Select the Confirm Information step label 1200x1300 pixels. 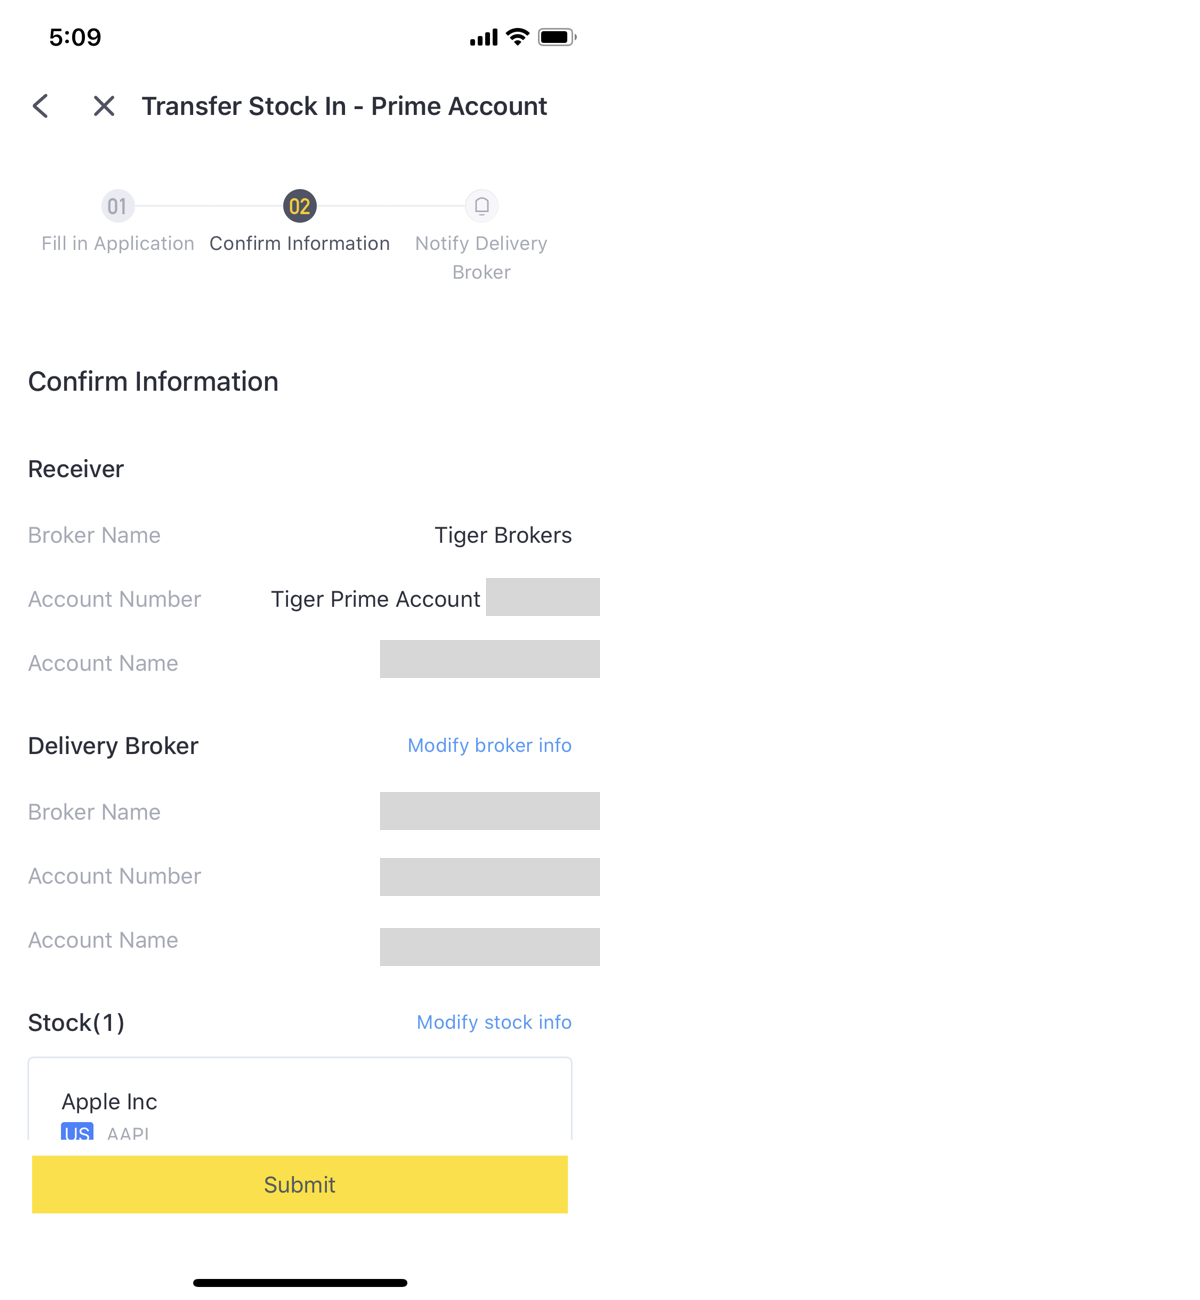pyautogui.click(x=300, y=243)
